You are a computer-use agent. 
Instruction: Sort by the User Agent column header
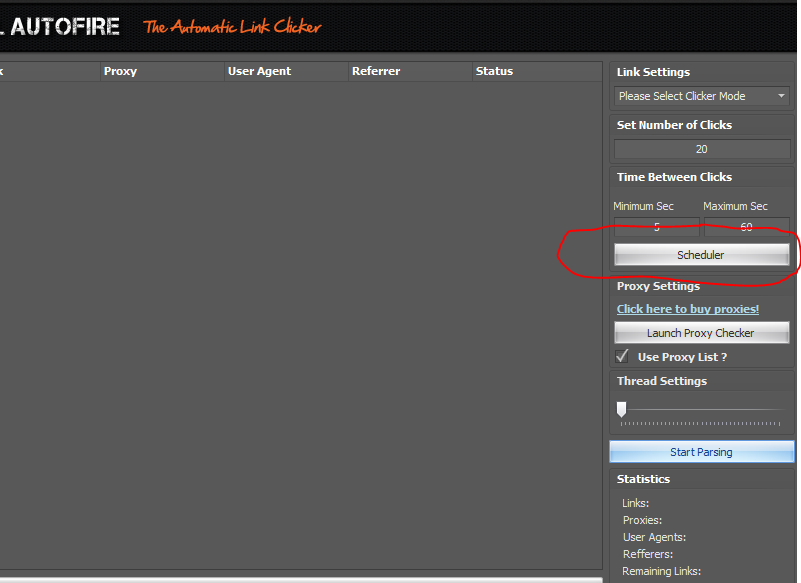pyautogui.click(x=286, y=71)
